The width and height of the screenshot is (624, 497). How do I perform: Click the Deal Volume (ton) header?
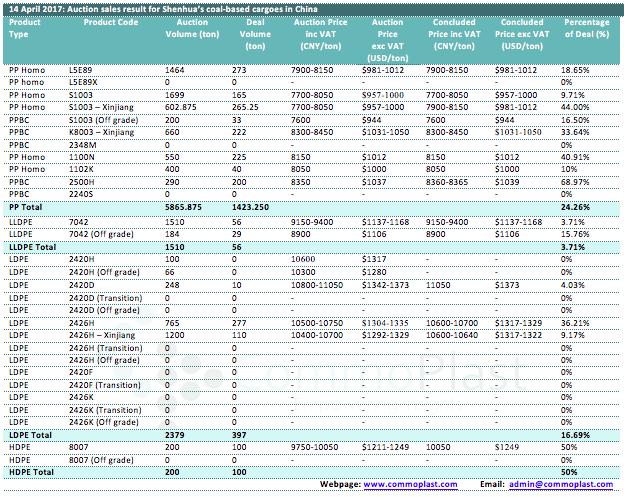pyautogui.click(x=254, y=27)
